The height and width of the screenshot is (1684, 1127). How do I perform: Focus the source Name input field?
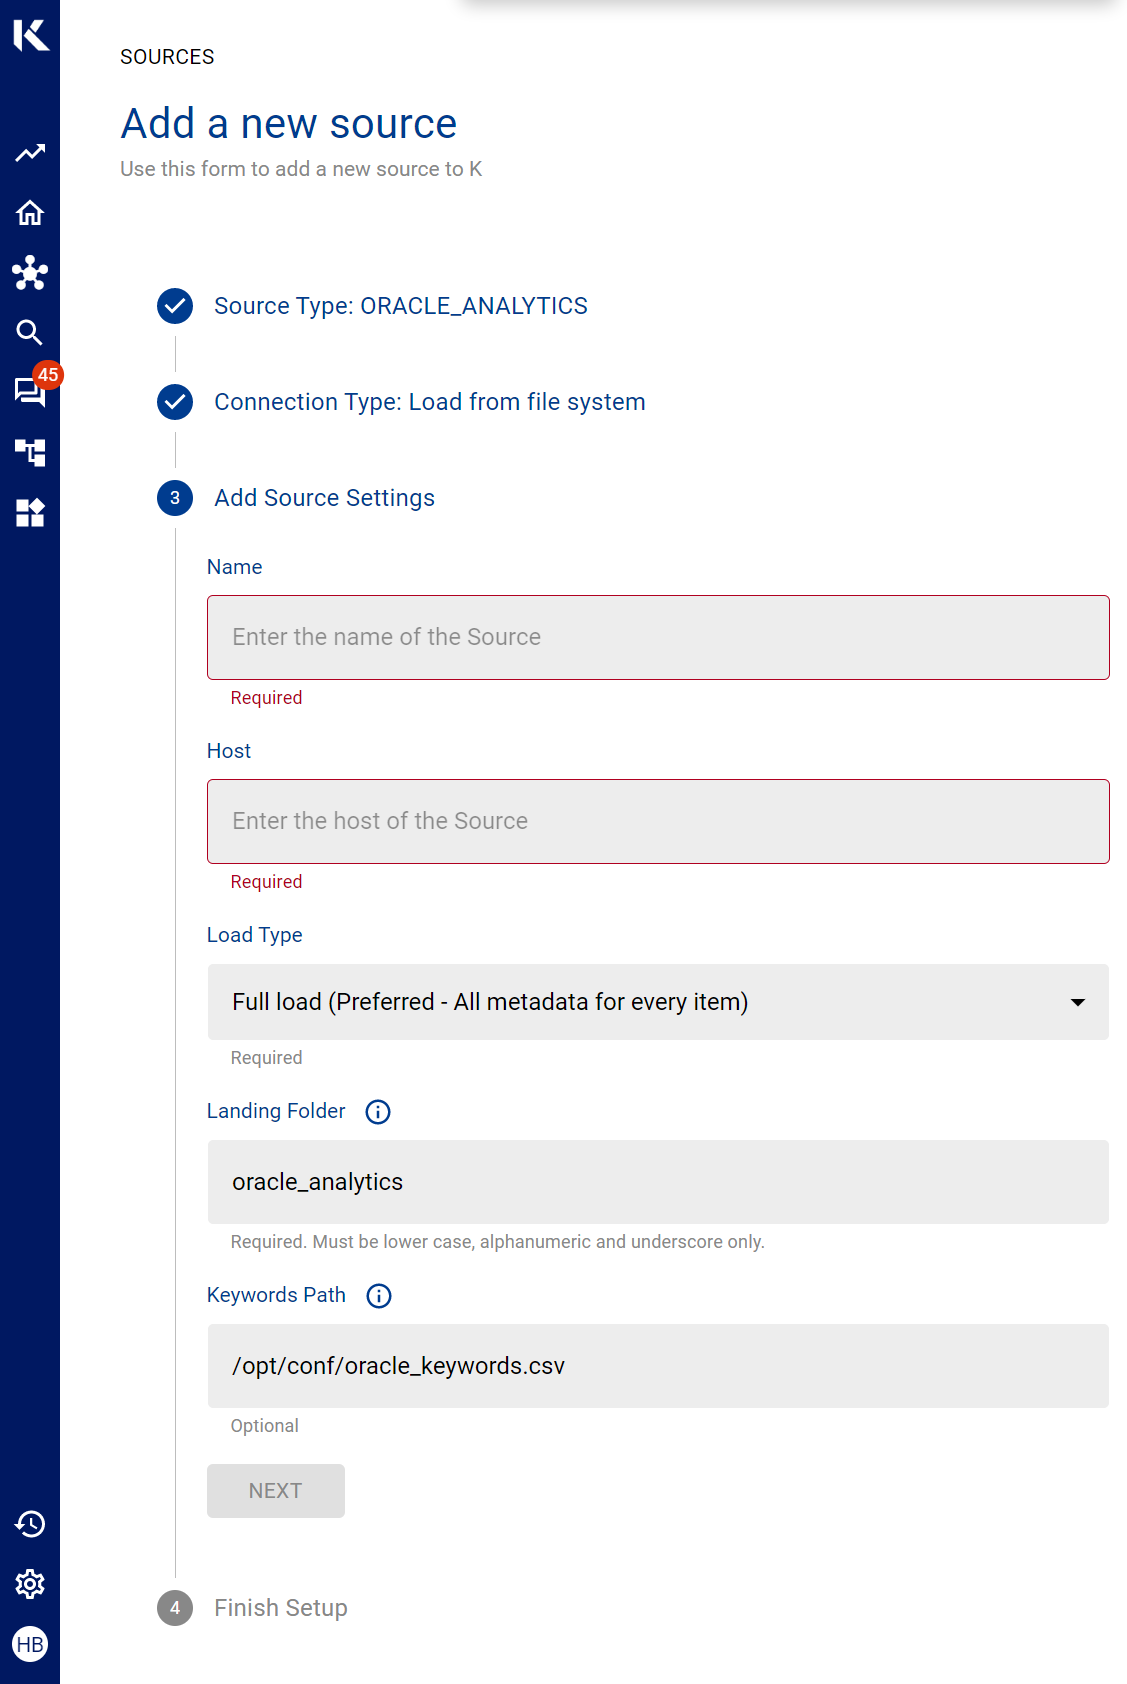coord(657,638)
